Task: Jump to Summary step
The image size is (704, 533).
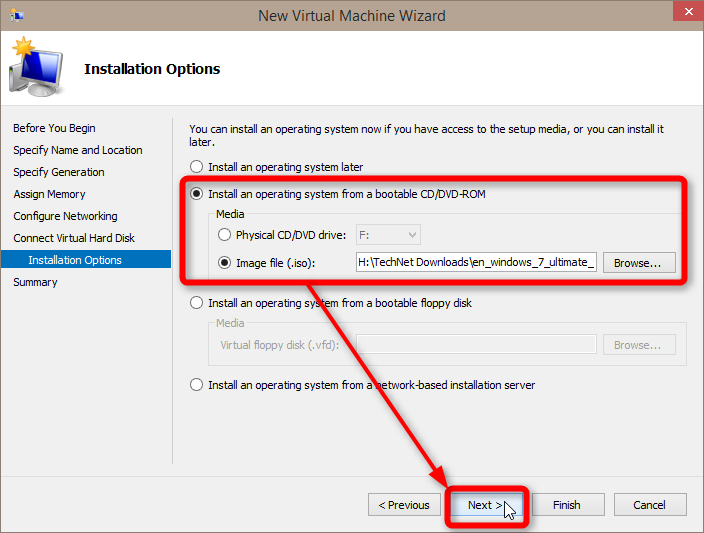Action: coord(35,282)
